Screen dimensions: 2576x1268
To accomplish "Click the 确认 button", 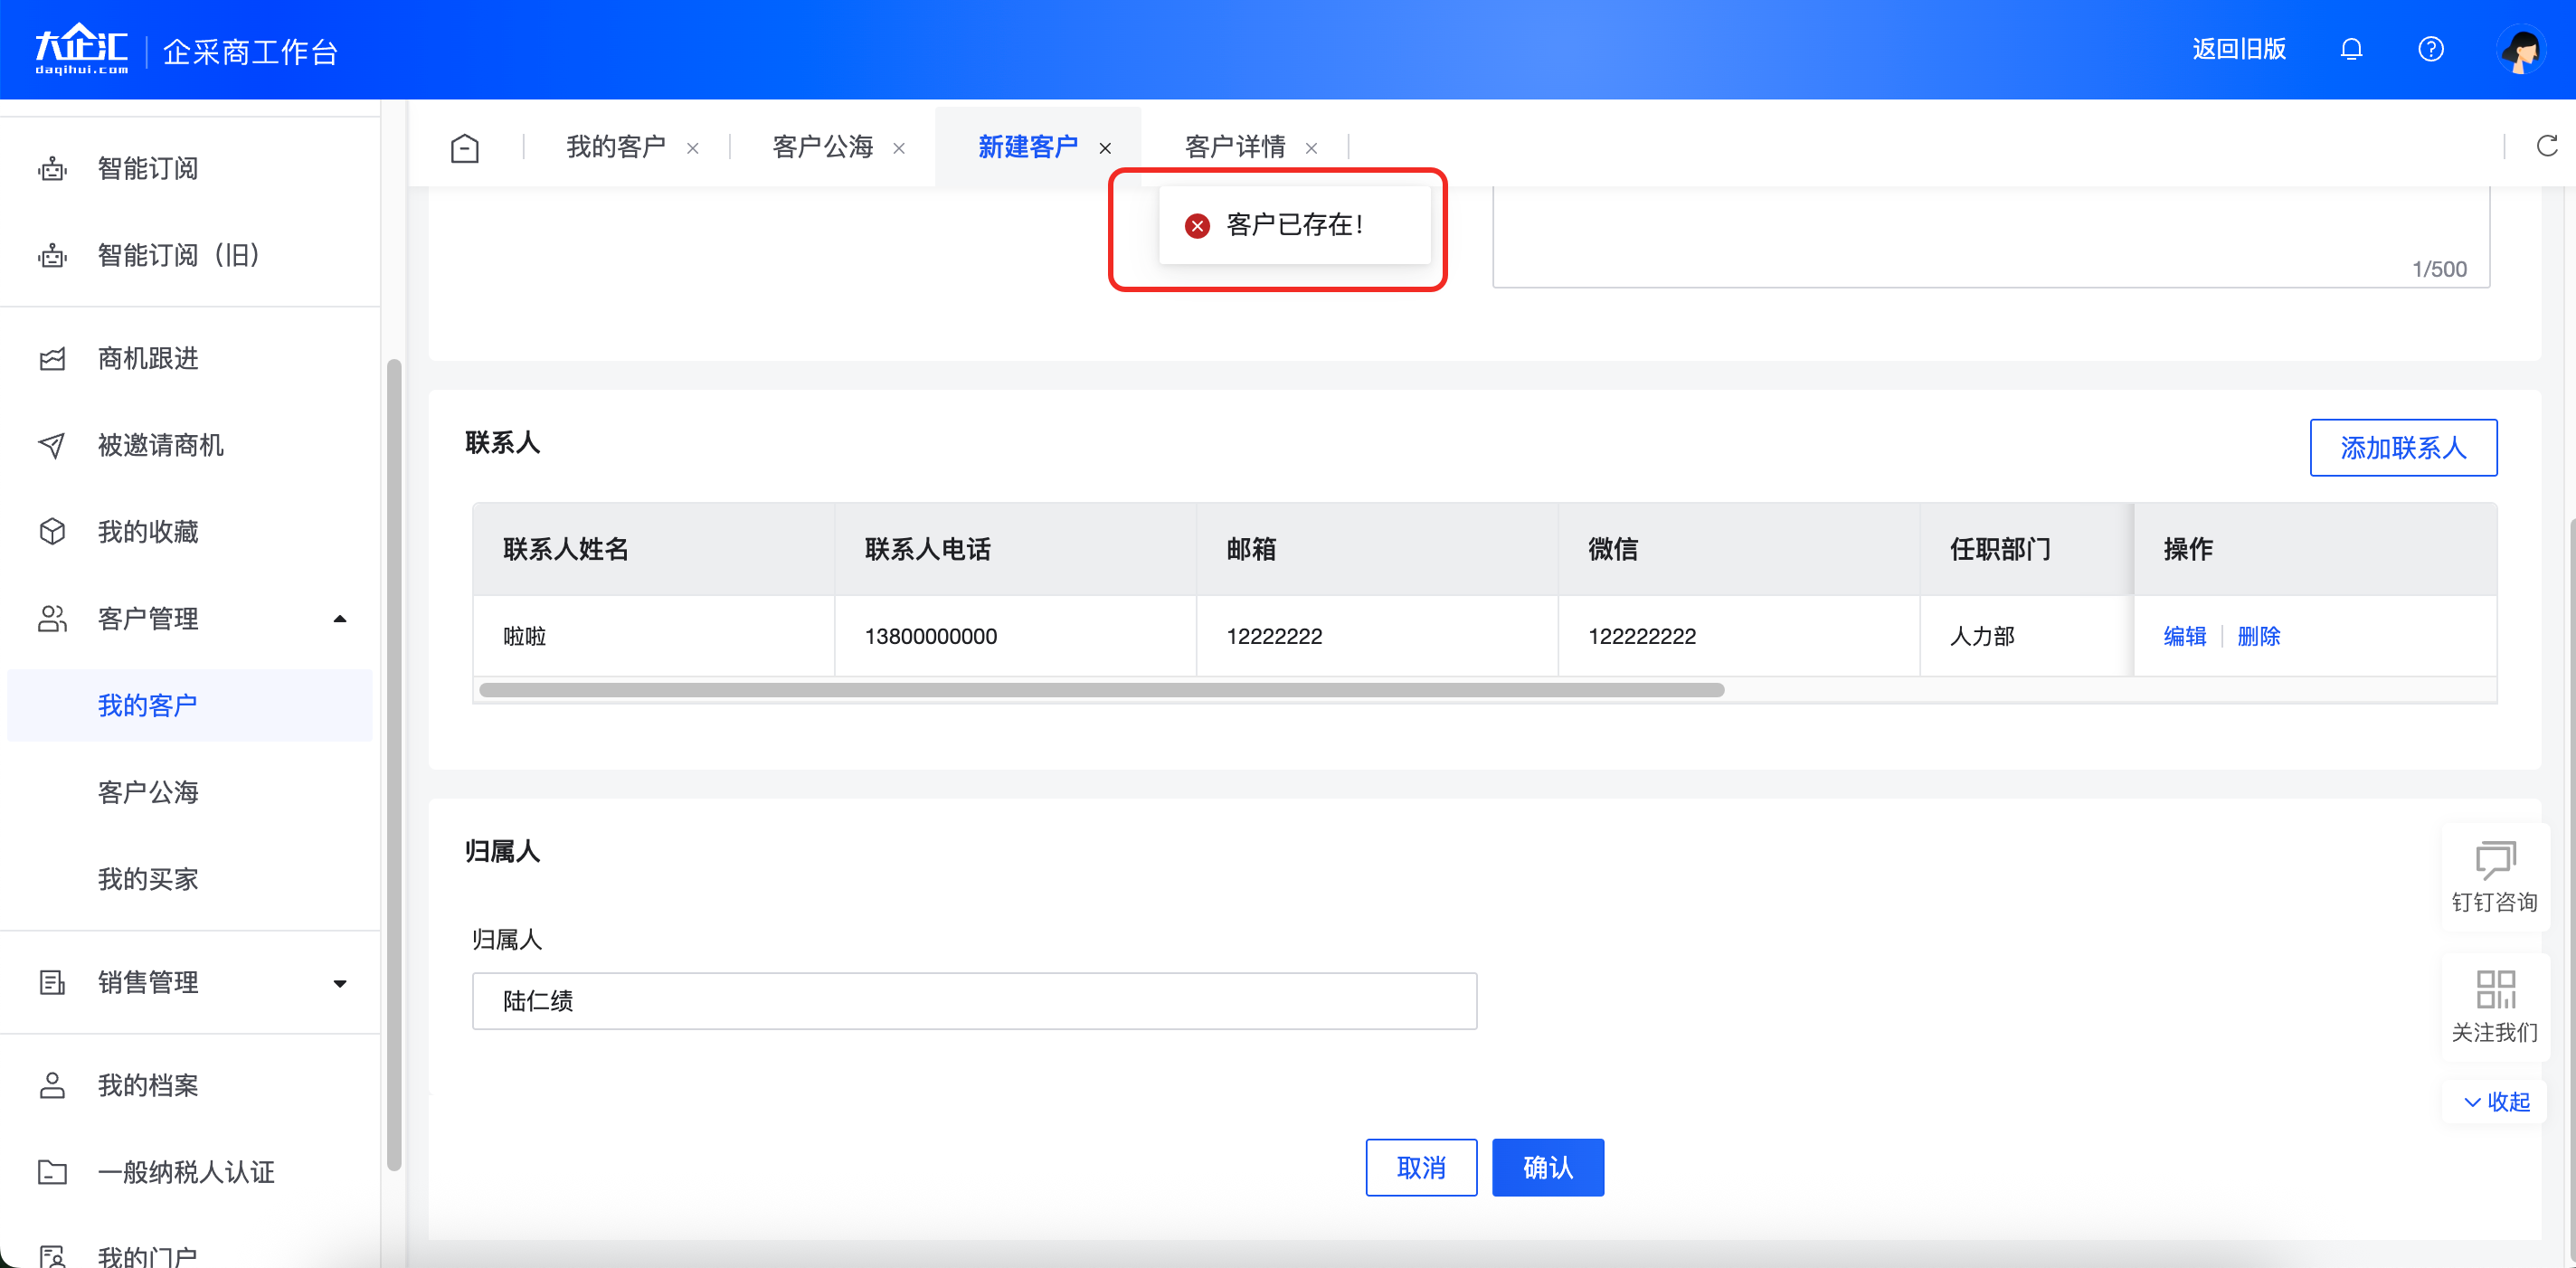I will pyautogui.click(x=1548, y=1167).
